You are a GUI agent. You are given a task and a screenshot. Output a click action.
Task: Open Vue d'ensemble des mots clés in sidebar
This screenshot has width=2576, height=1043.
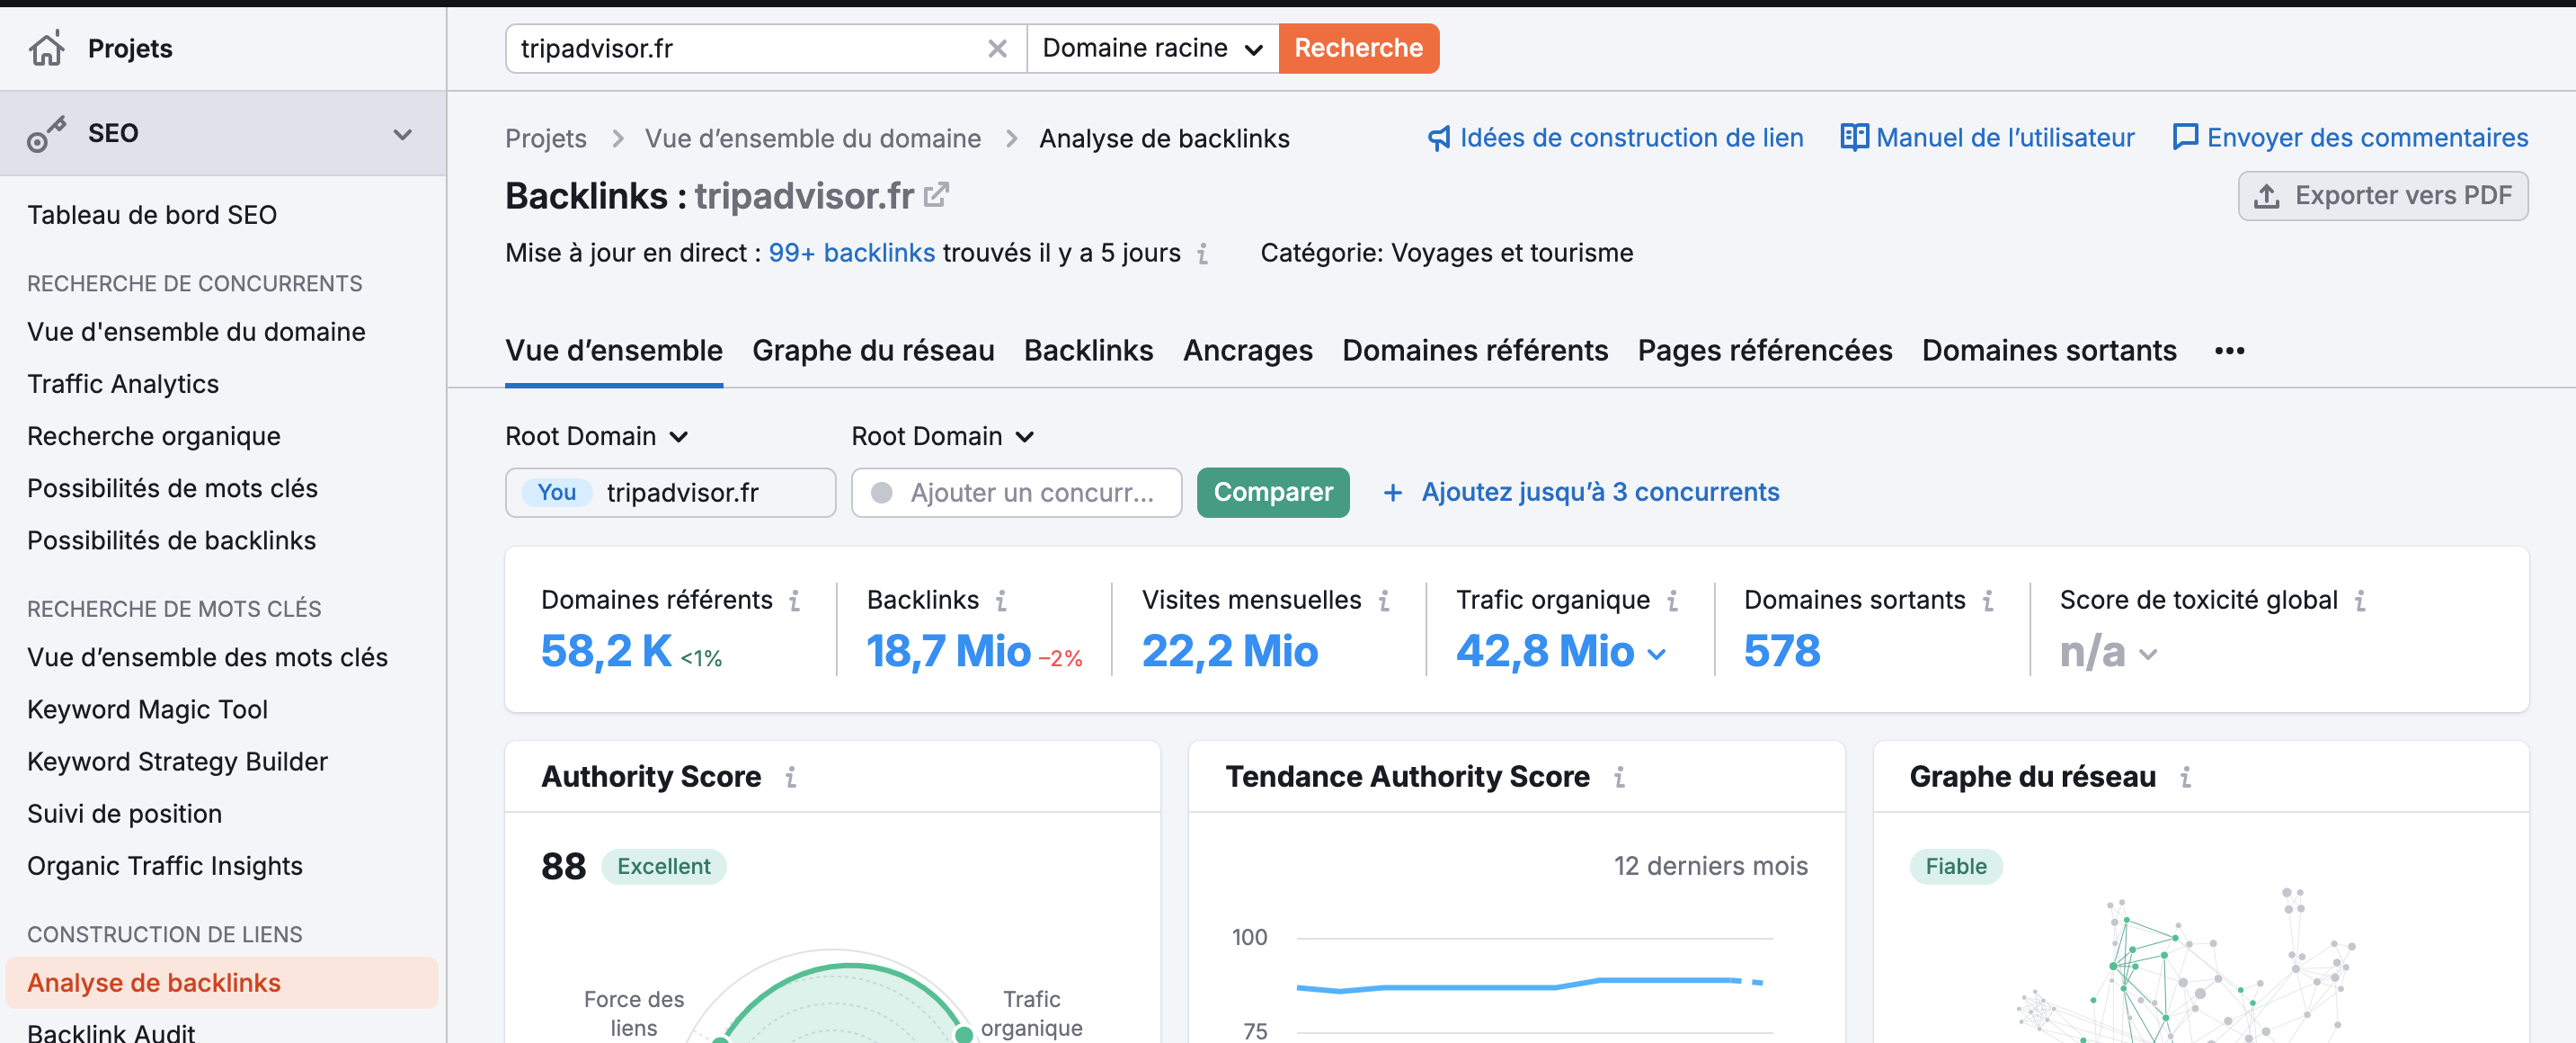pos(207,657)
